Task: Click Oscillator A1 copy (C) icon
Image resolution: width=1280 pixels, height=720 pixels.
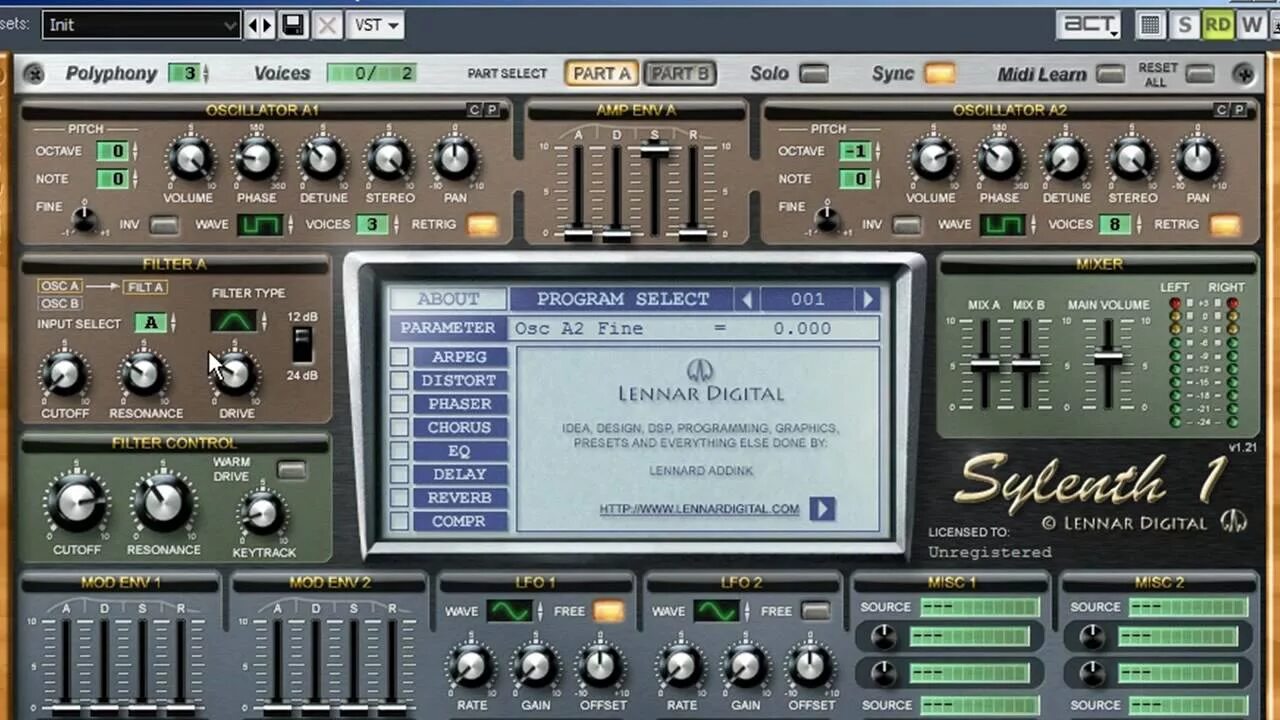Action: click(x=475, y=110)
